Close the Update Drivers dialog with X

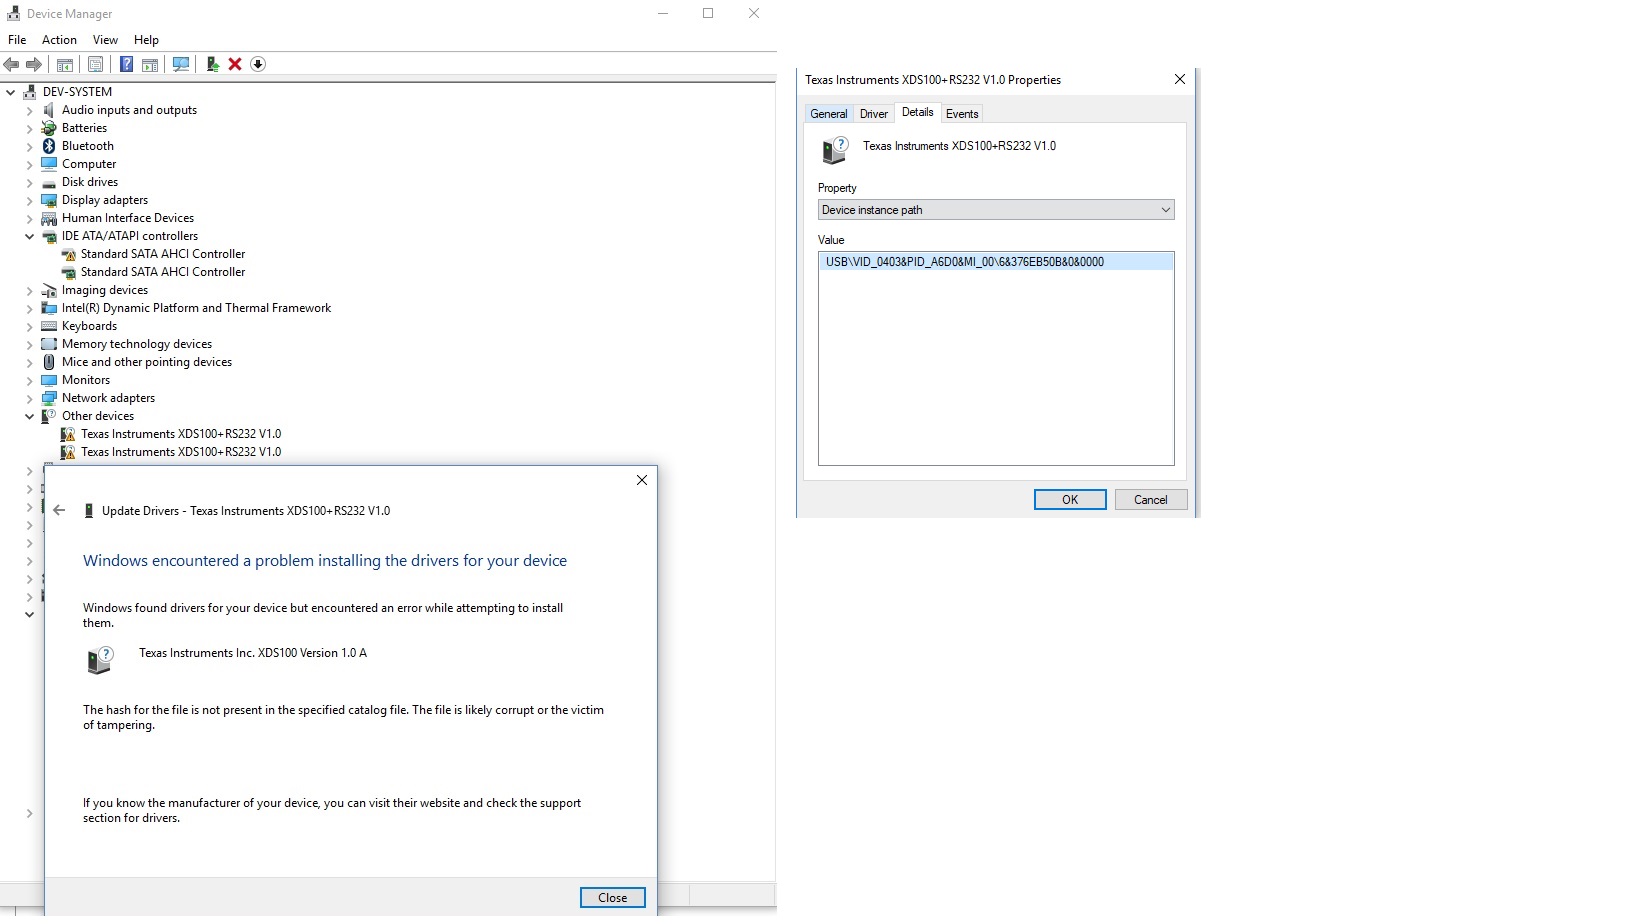pos(642,480)
